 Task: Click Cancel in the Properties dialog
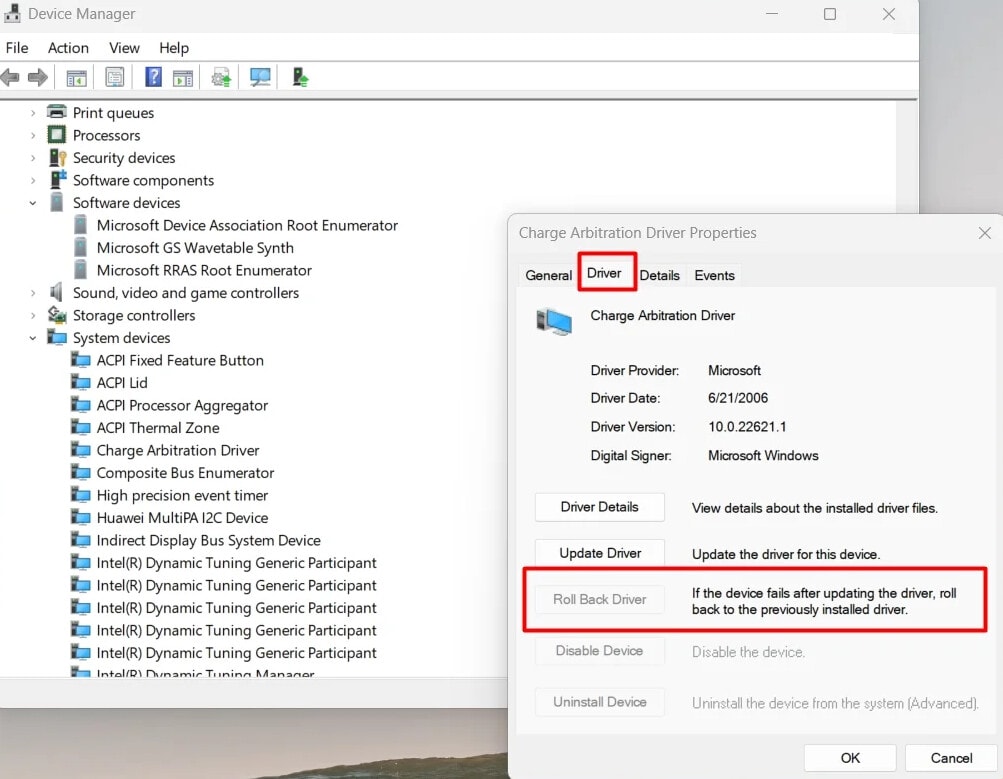coord(951,758)
